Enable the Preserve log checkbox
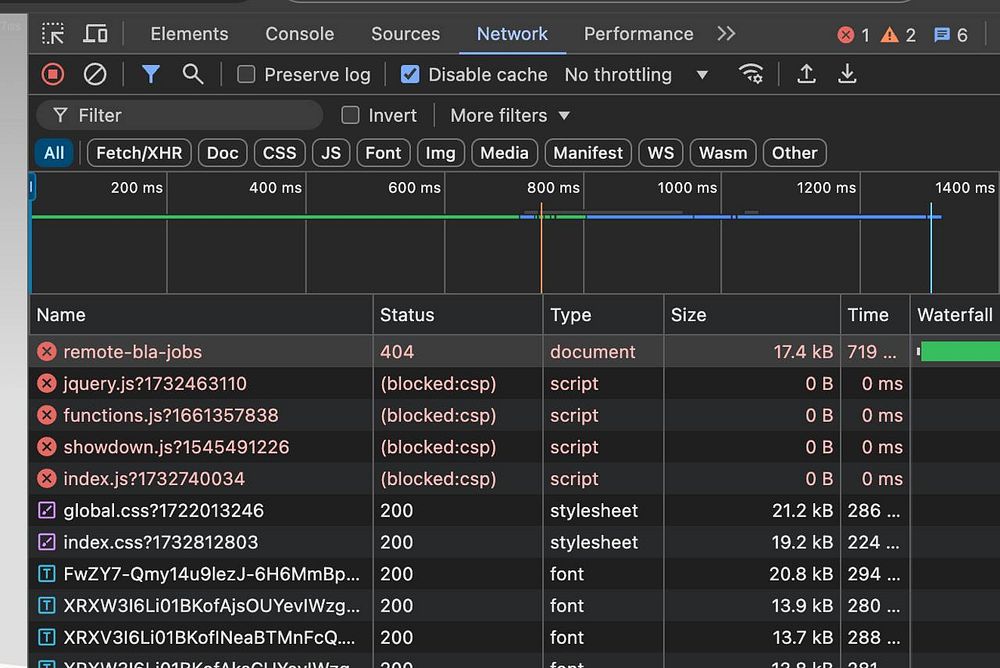1000x668 pixels. click(246, 74)
